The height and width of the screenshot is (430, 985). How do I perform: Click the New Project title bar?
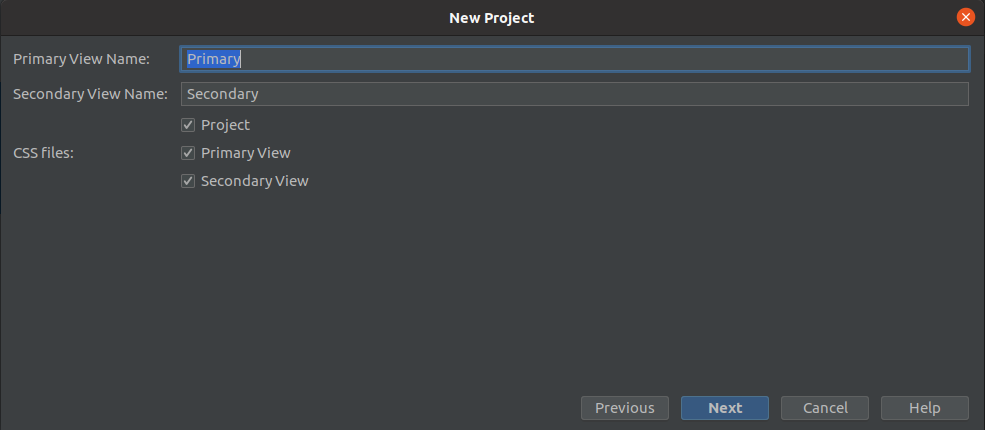tap(491, 18)
